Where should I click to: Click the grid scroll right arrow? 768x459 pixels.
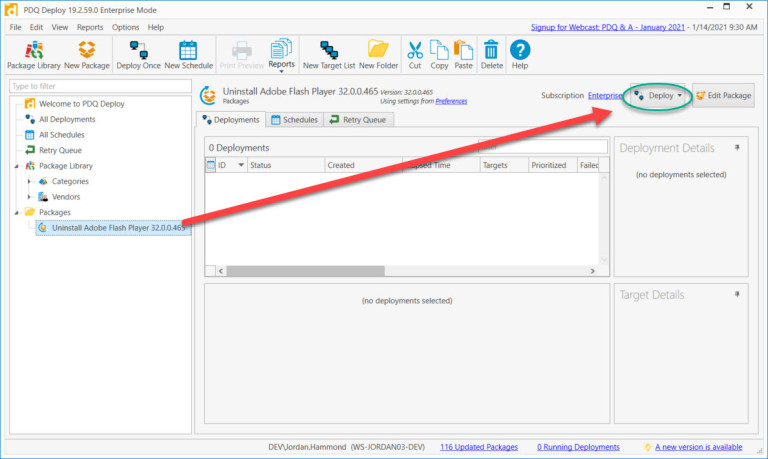pos(592,271)
